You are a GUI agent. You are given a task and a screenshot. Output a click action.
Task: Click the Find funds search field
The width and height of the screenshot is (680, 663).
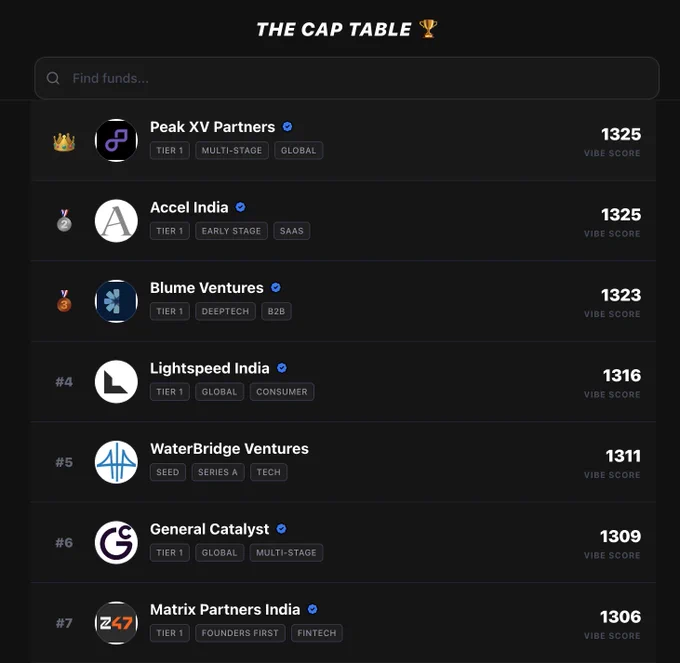tap(347, 78)
